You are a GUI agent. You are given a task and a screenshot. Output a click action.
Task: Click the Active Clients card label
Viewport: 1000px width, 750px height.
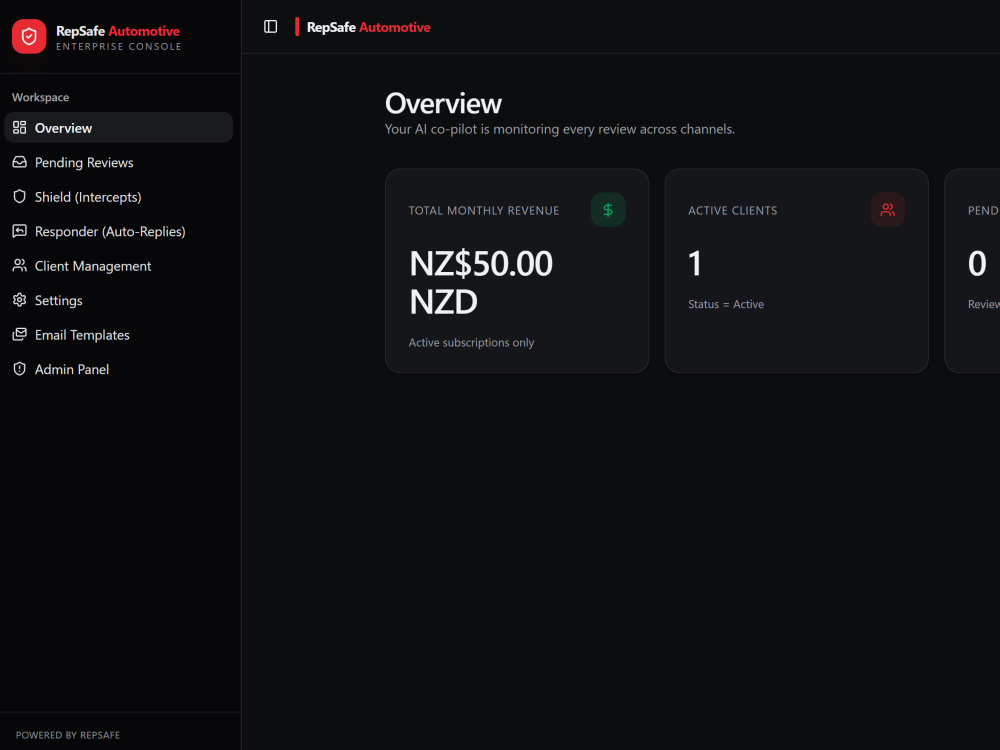733,210
